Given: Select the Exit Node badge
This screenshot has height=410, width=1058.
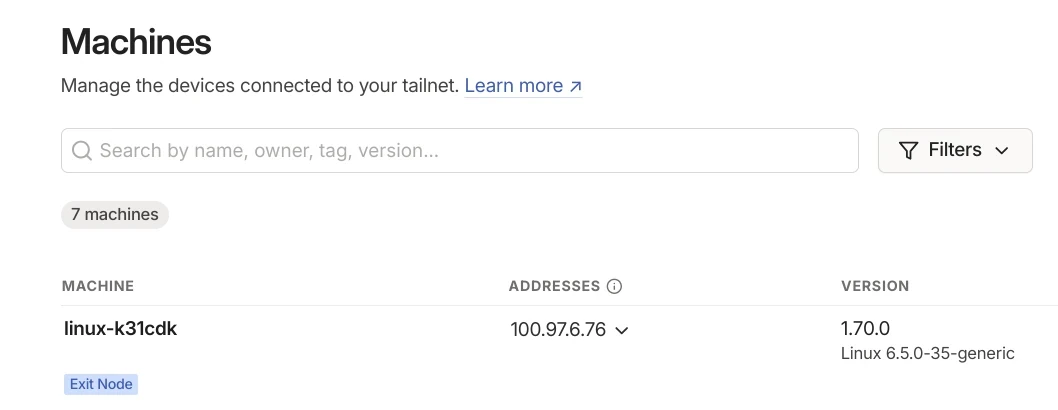Looking at the screenshot, I should pos(100,383).
